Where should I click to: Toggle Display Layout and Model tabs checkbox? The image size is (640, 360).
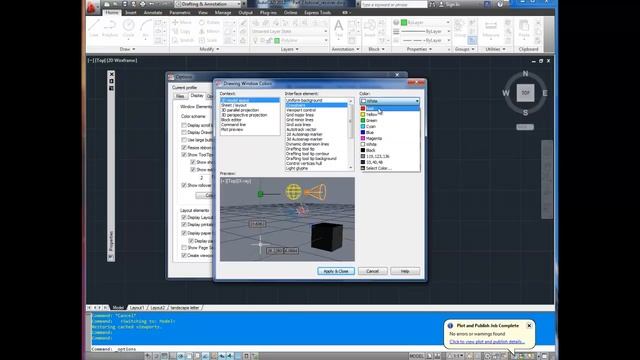184,218
